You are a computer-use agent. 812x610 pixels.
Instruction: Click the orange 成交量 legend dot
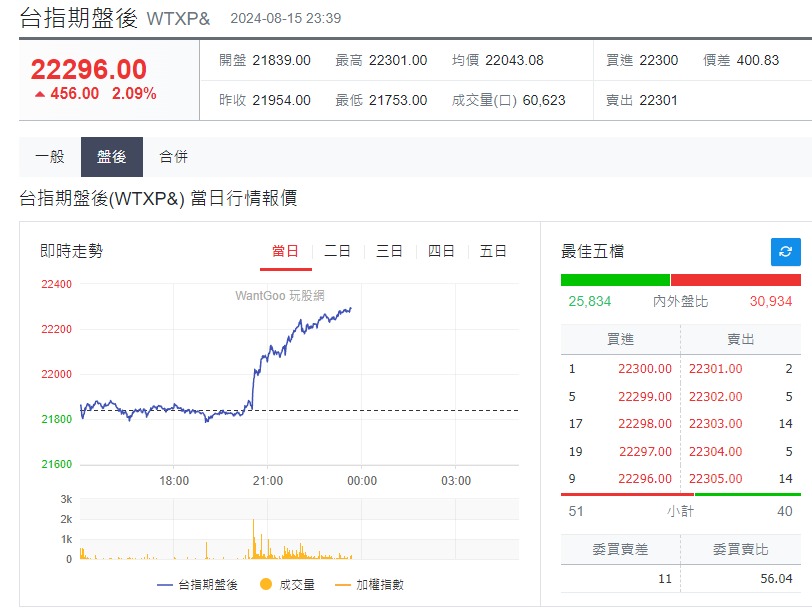tap(263, 584)
